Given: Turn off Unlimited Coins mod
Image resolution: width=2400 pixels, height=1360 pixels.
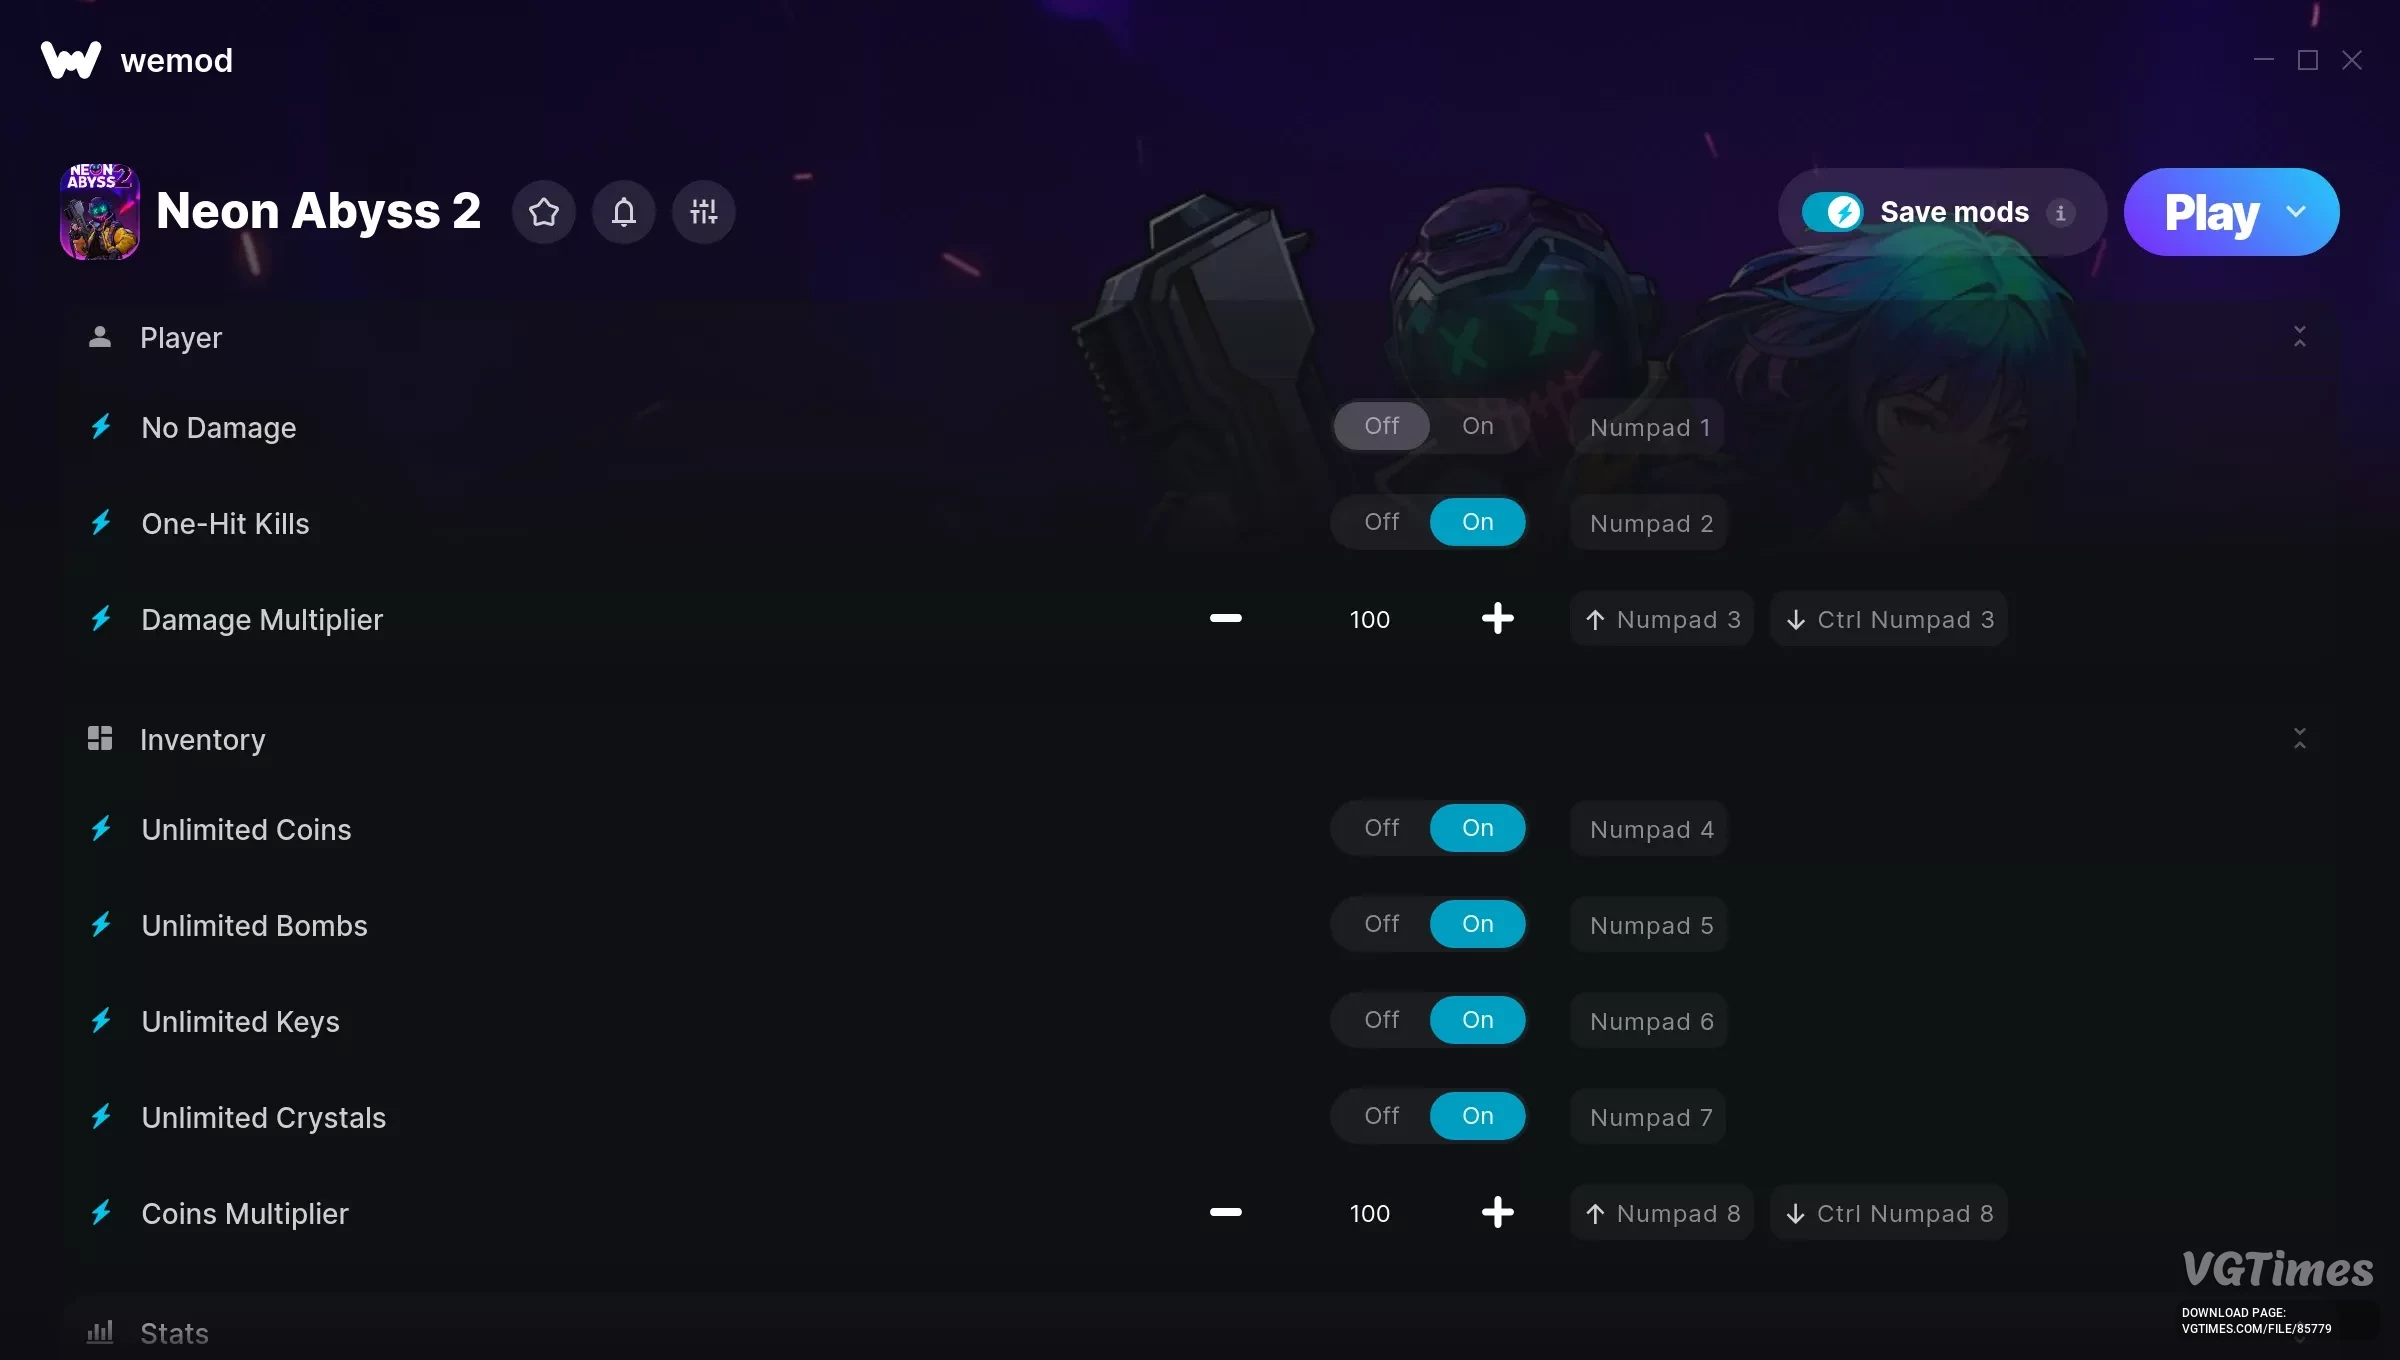Looking at the screenshot, I should [1382, 828].
